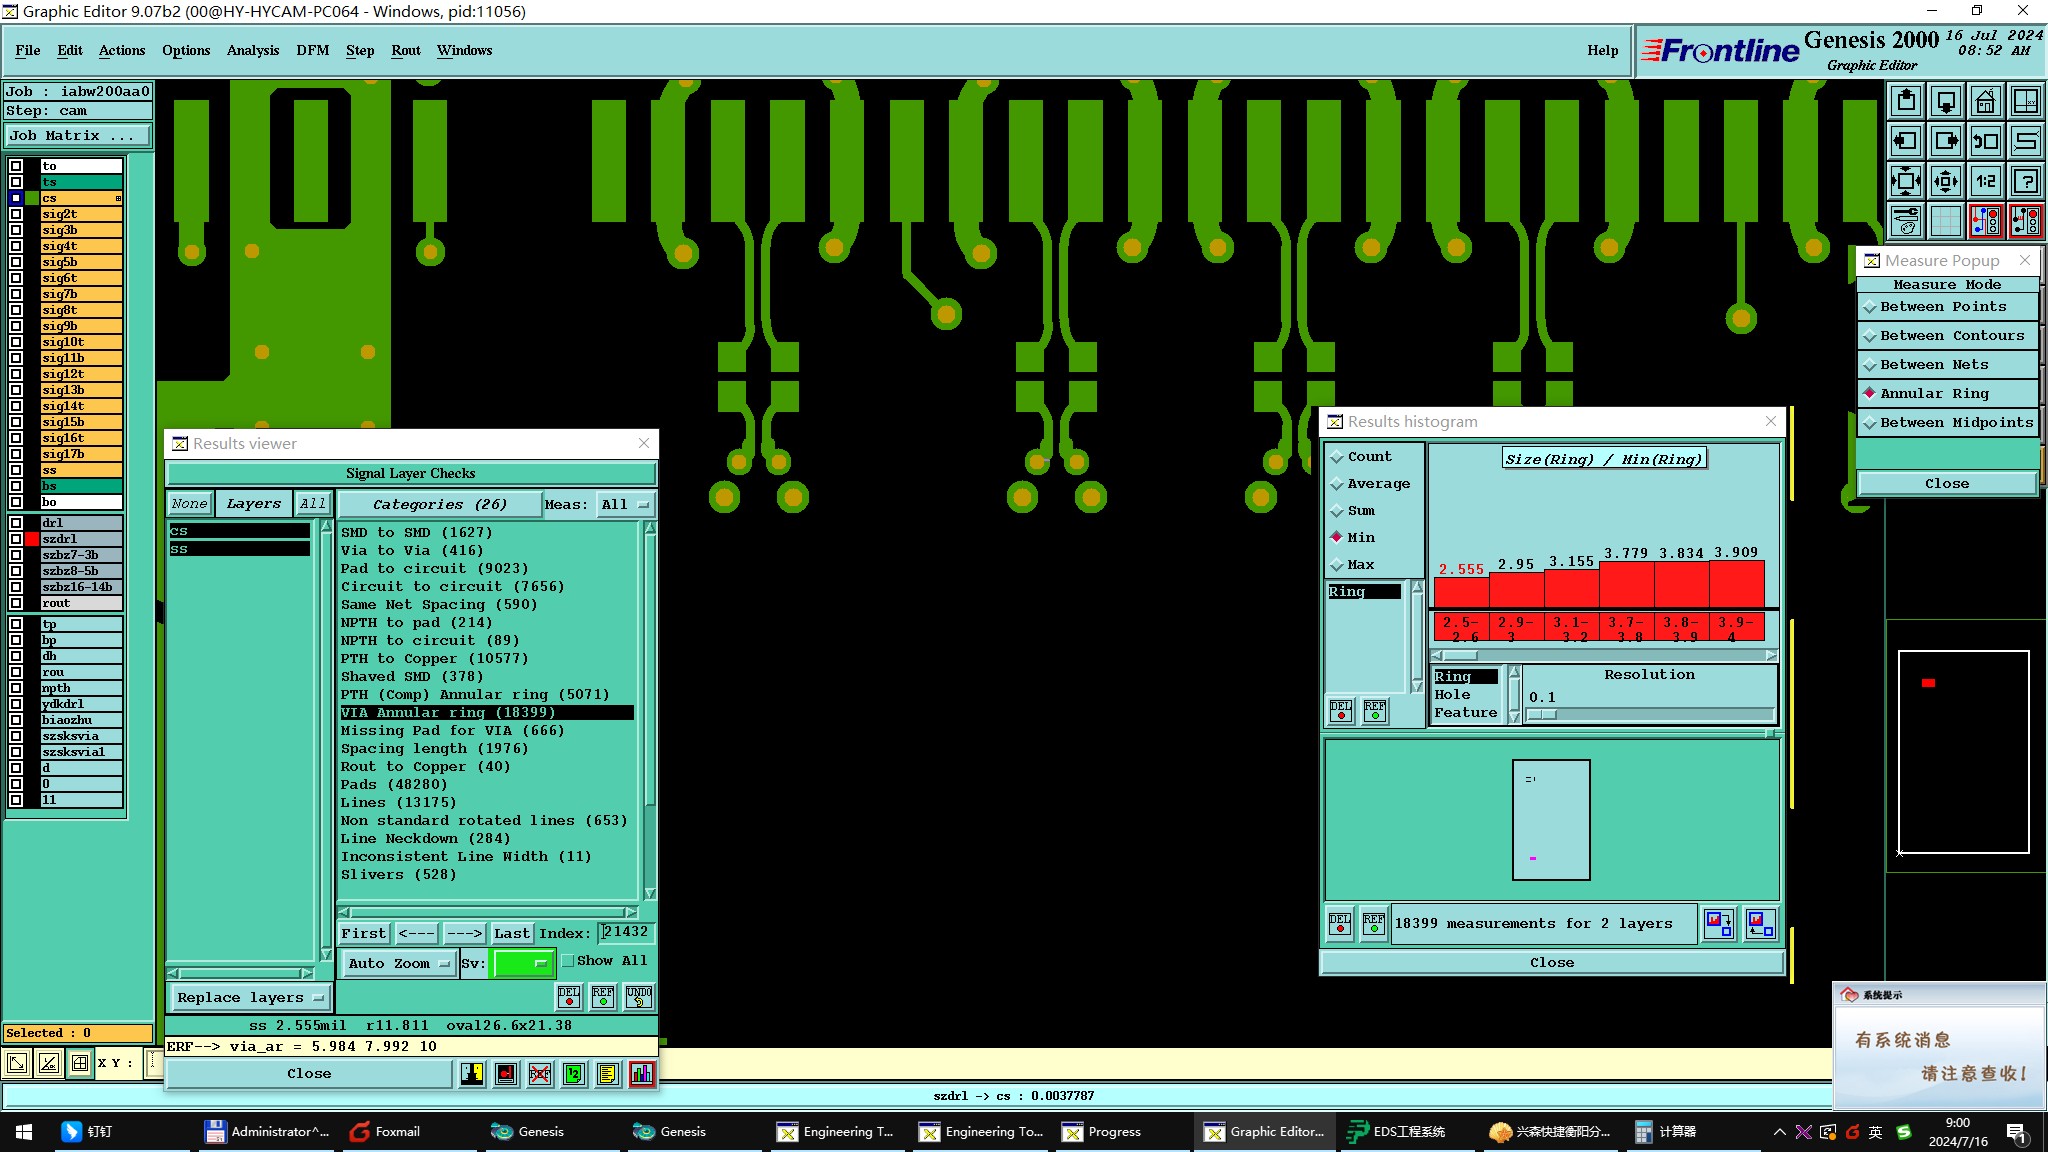Screen dimensions: 2048x1152
Task: Click the Home view icon
Action: coord(1985,101)
